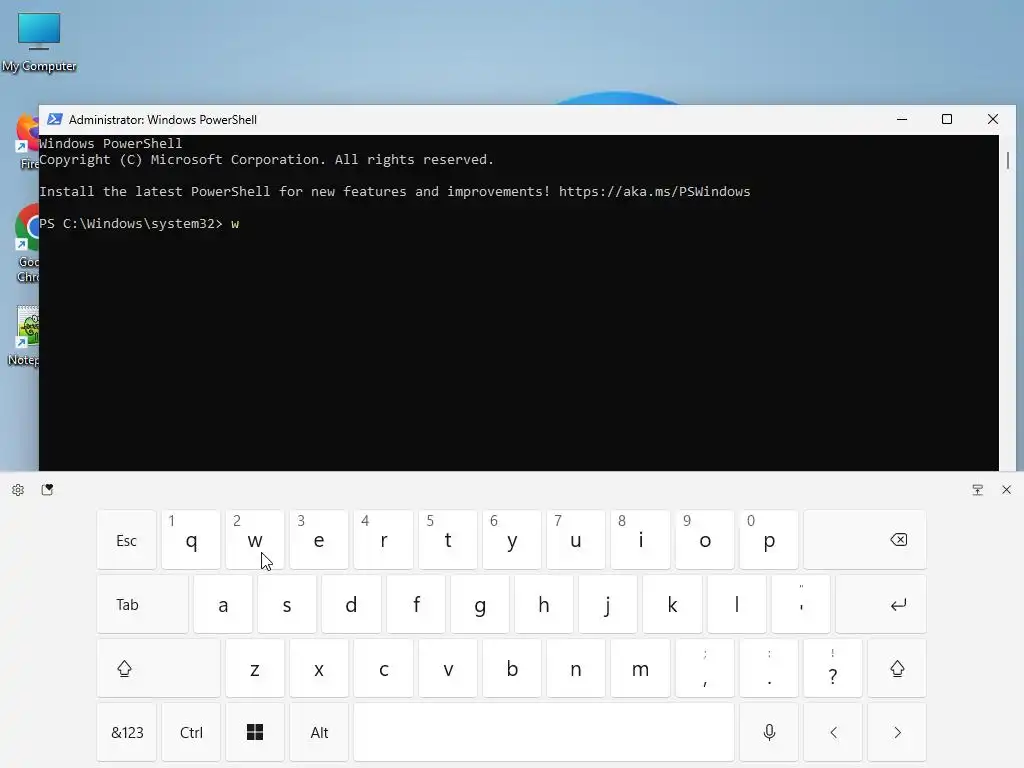Tap the h key
1024x768 pixels.
[x=543, y=605]
